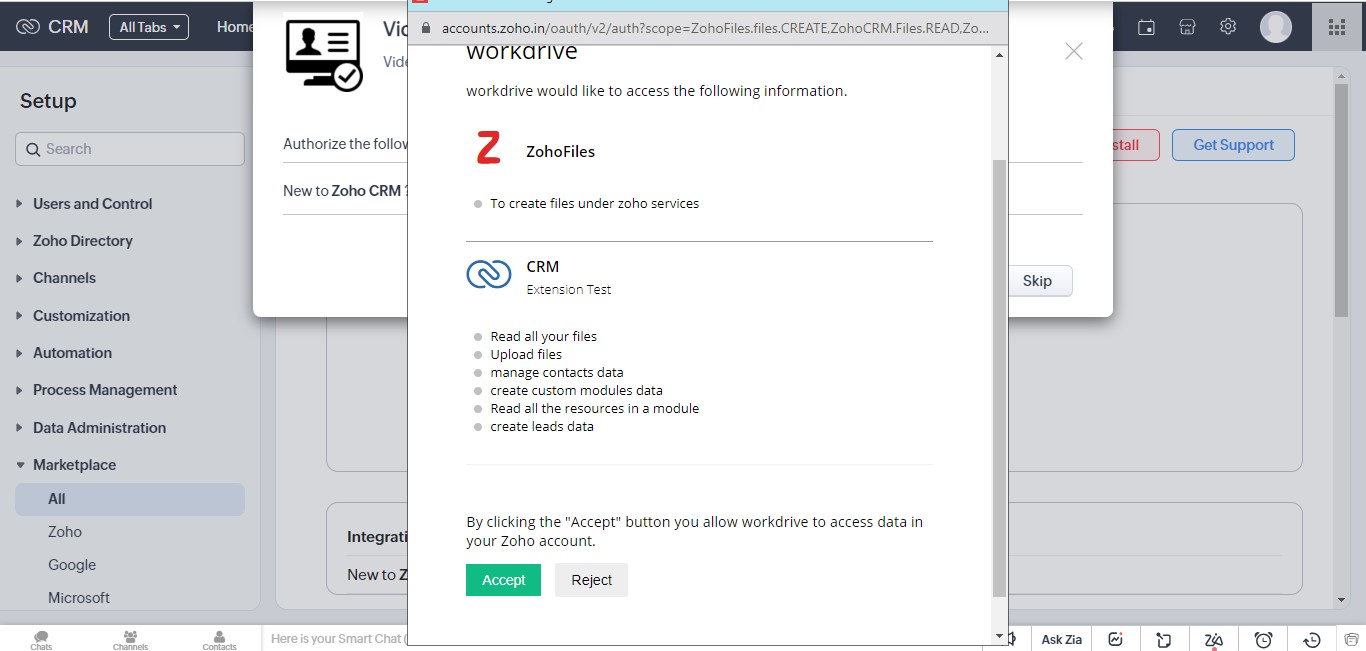Screen dimensions: 1366x651
Task: Open the apps grid launcher
Action: (x=1336, y=27)
